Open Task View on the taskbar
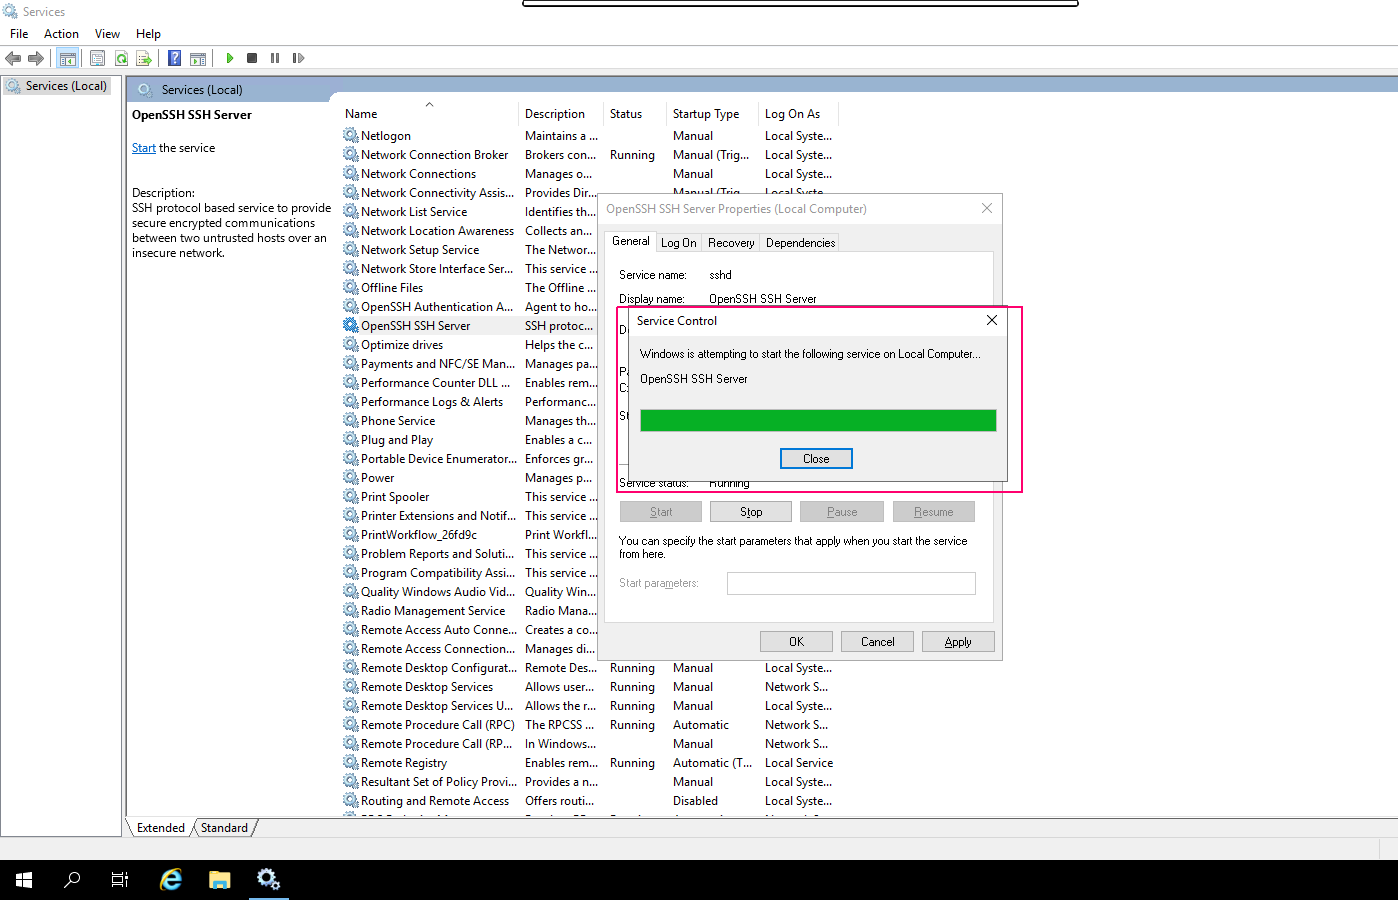 pyautogui.click(x=120, y=880)
